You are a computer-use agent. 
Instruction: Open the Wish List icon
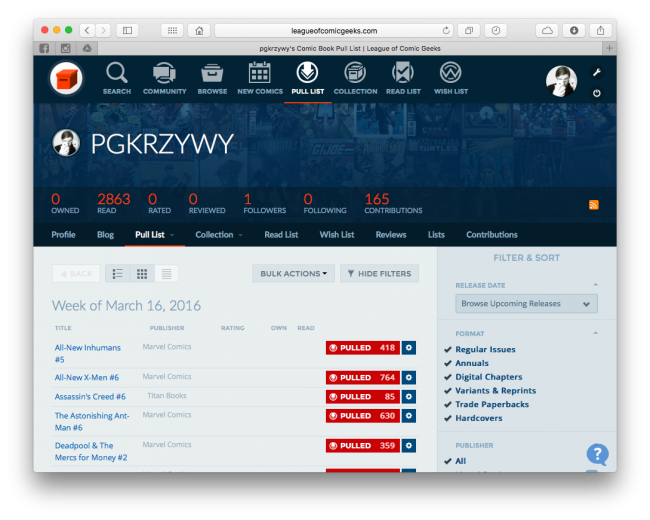pos(451,73)
